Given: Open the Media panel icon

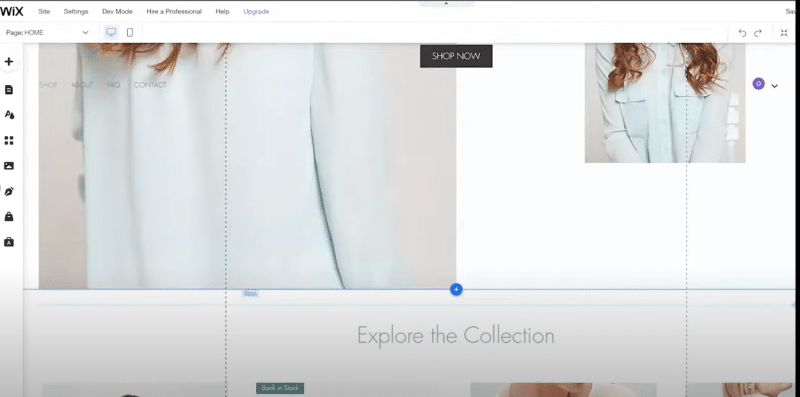Looking at the screenshot, I should 9,166.
